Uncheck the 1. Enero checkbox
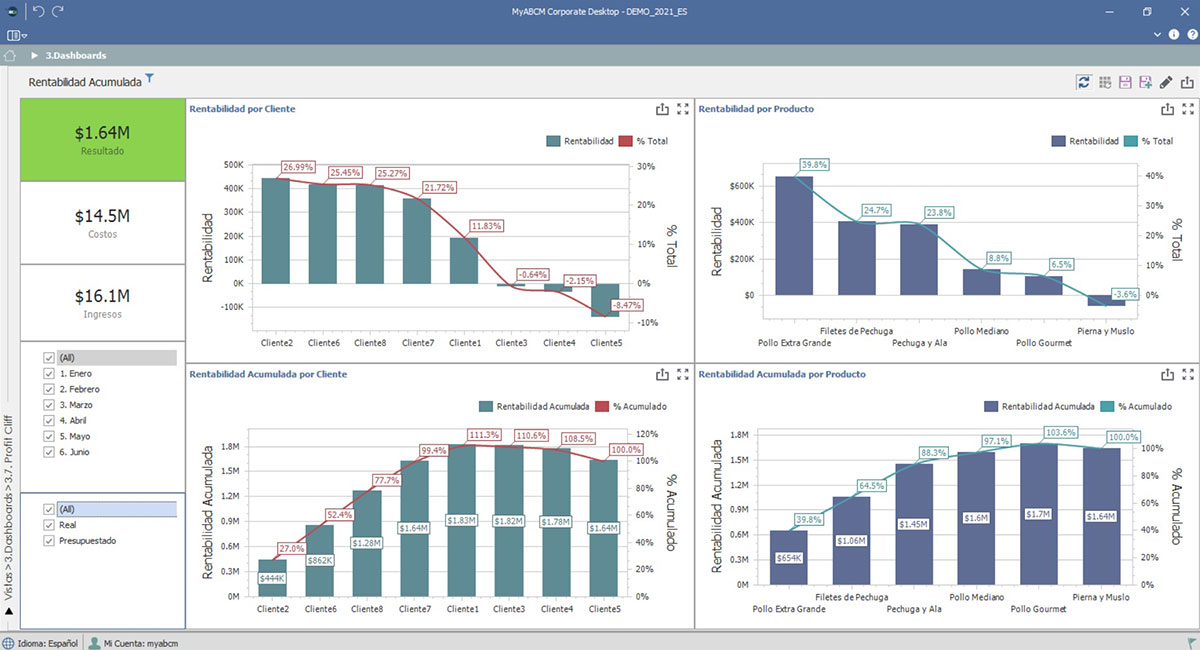 coord(49,373)
